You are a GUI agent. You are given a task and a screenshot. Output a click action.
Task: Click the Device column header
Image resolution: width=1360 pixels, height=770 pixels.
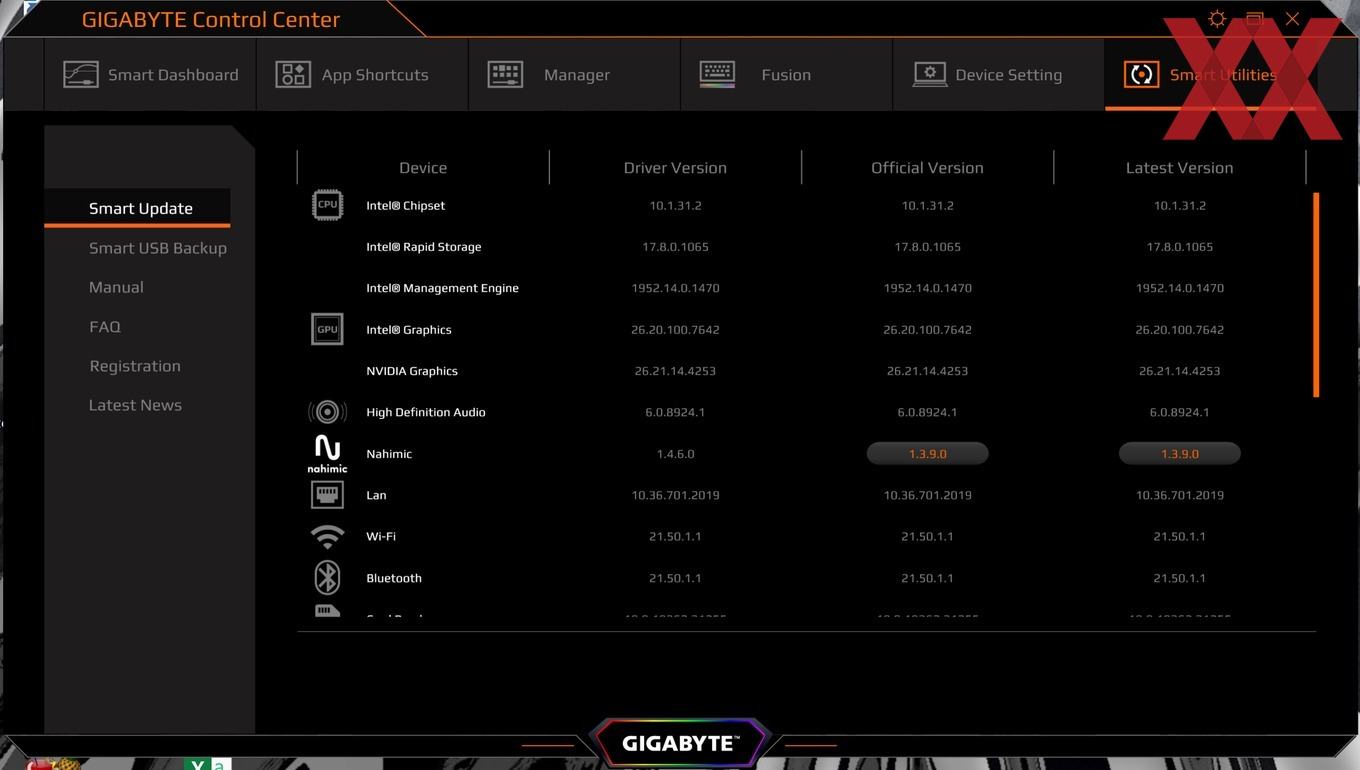(x=423, y=168)
